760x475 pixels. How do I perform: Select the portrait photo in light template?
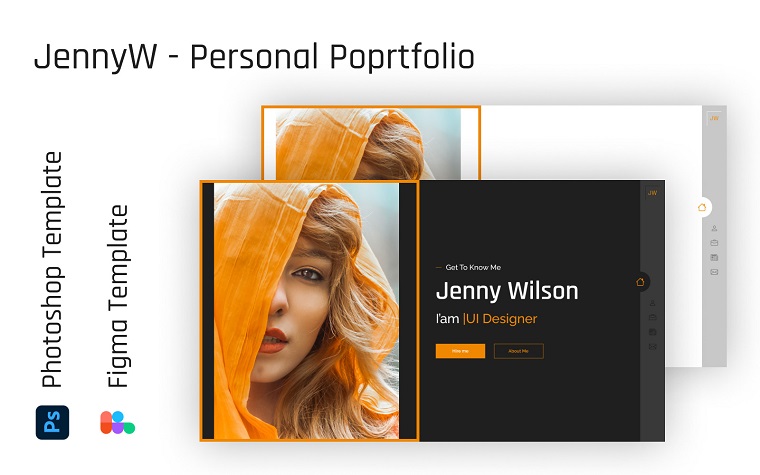(368, 144)
